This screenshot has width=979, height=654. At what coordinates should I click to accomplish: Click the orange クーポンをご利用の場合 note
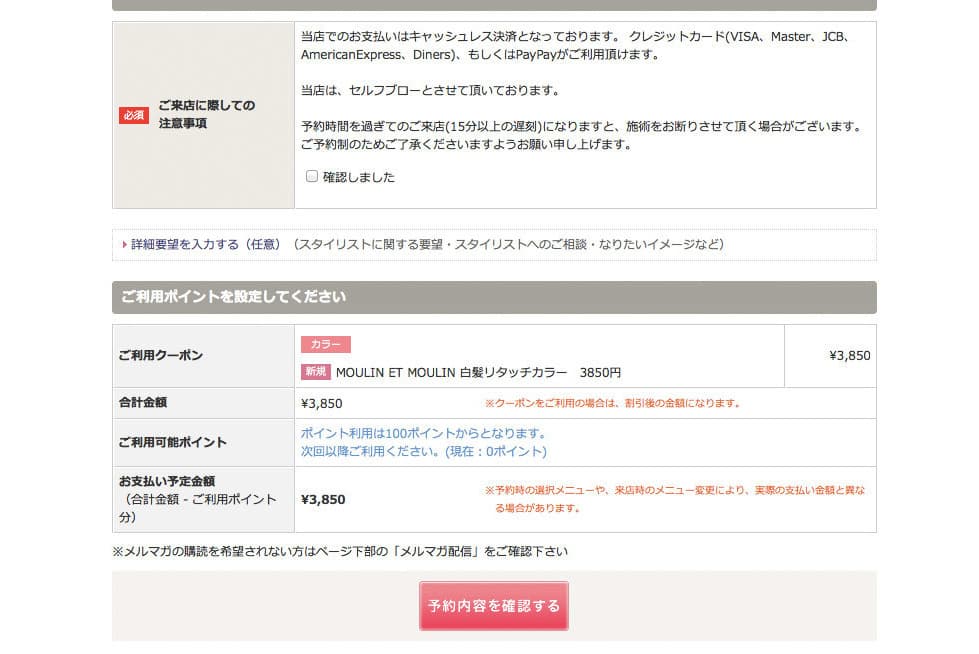point(612,403)
